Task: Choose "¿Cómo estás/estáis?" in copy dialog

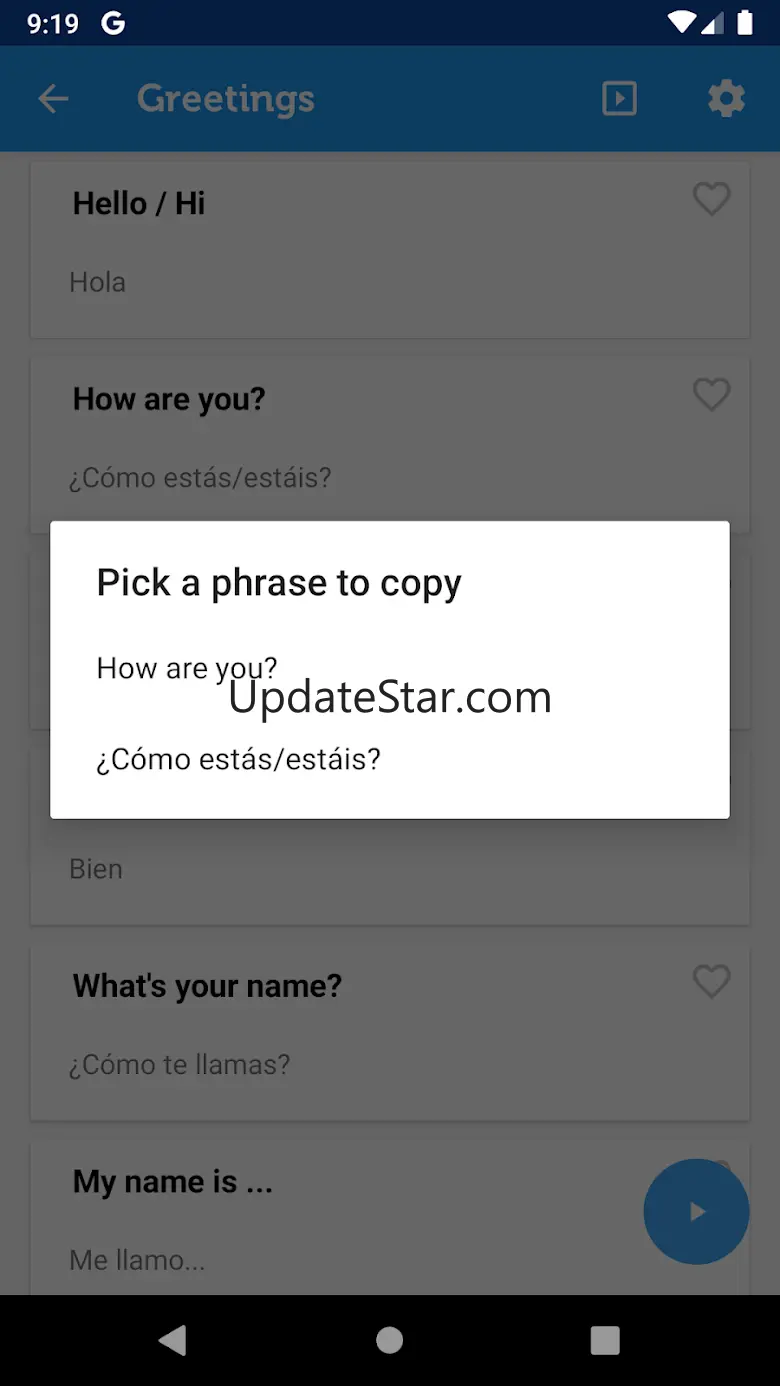Action: (239, 759)
